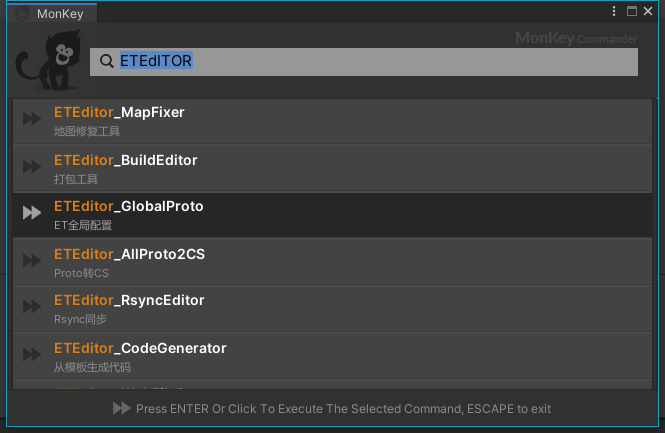This screenshot has width=665, height=433.
Task: Open the three-dot window options menu
Action: pos(614,11)
